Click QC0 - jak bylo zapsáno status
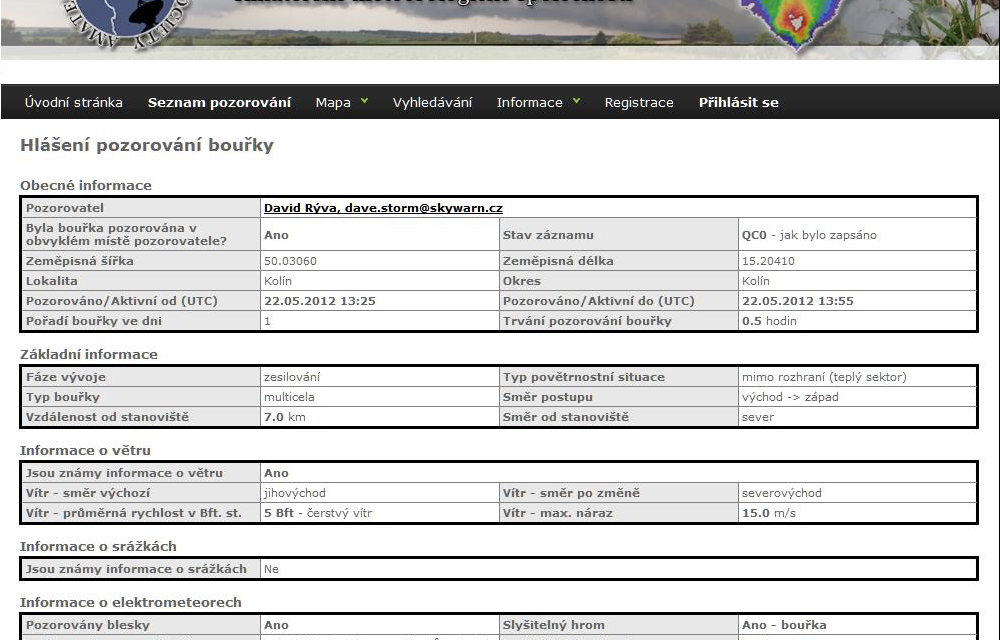The width and height of the screenshot is (1000, 640). click(x=809, y=235)
